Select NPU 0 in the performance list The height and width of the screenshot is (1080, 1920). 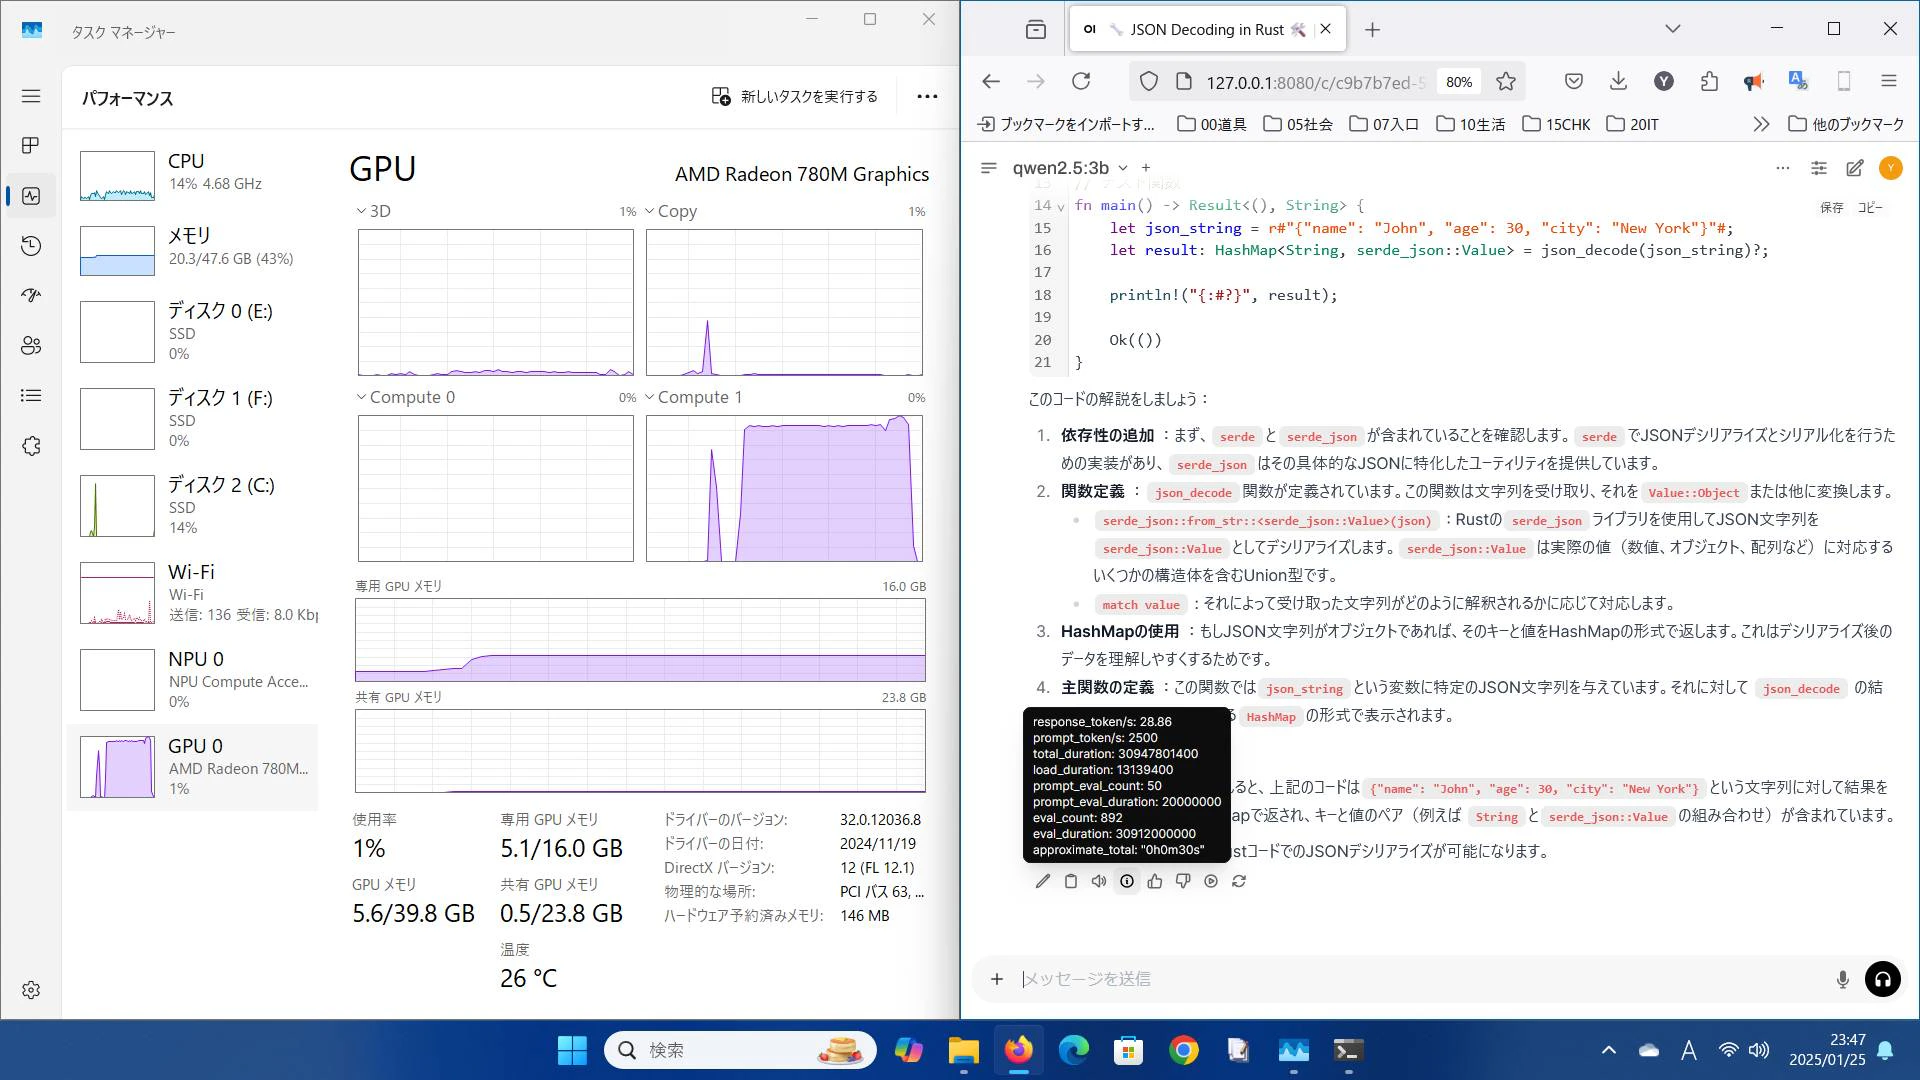(x=193, y=679)
